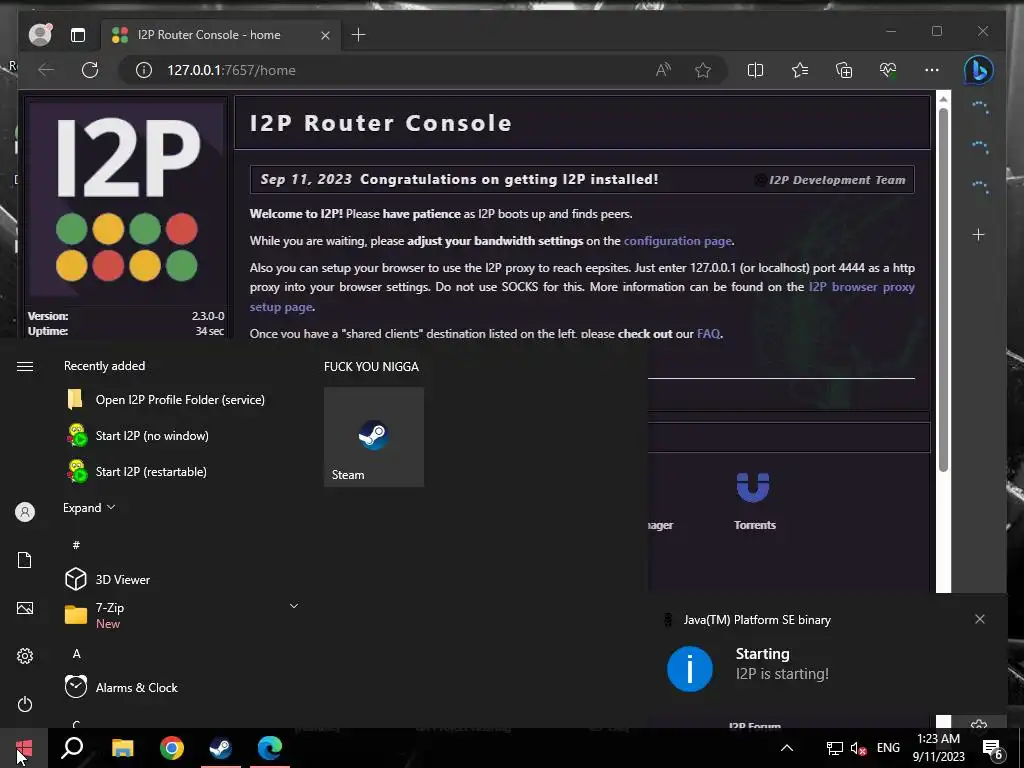View site information icon in address bar

pyautogui.click(x=144, y=70)
